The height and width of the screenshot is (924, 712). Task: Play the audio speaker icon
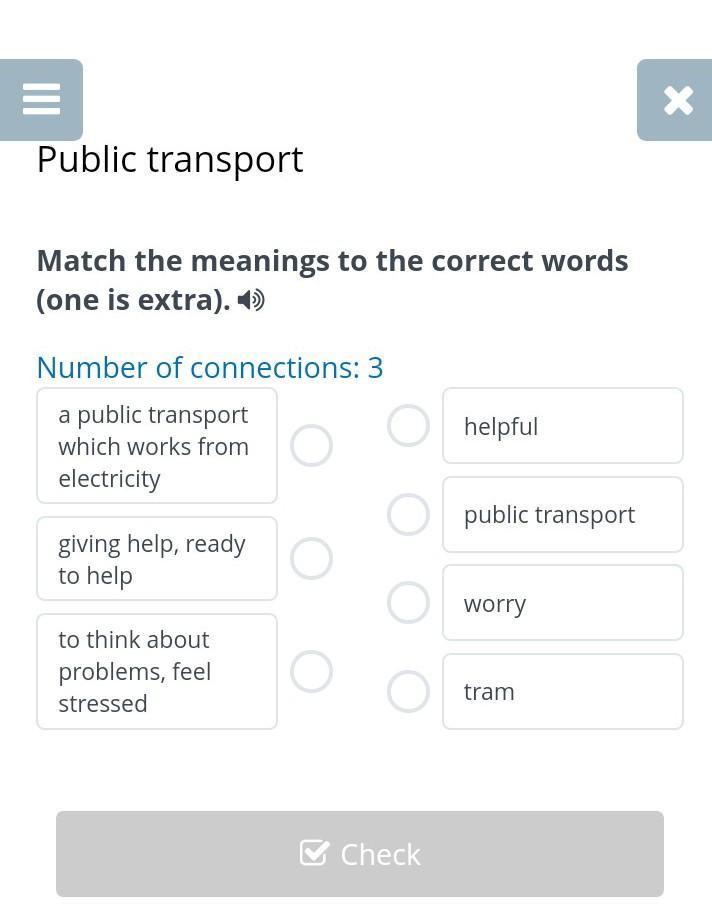pos(251,301)
